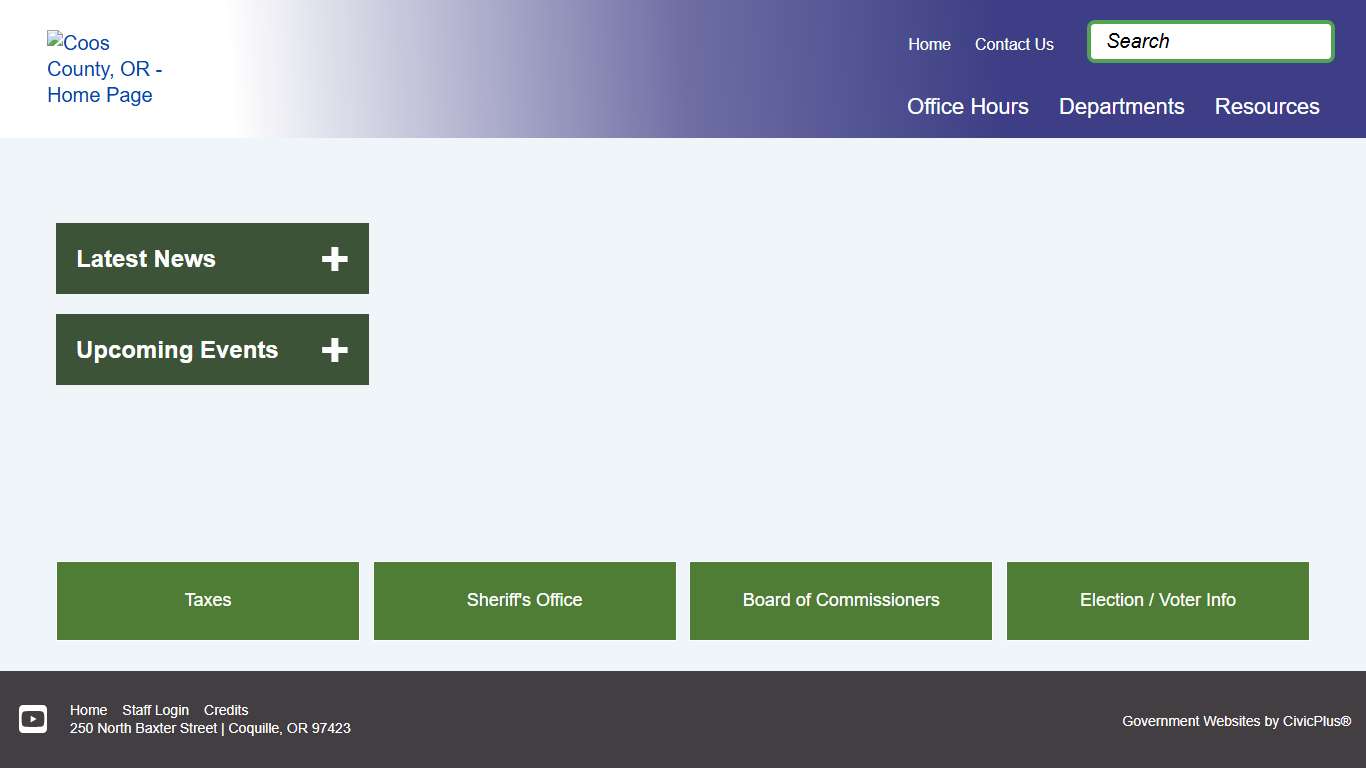
Task: Go to Home in the top header
Action: click(929, 44)
